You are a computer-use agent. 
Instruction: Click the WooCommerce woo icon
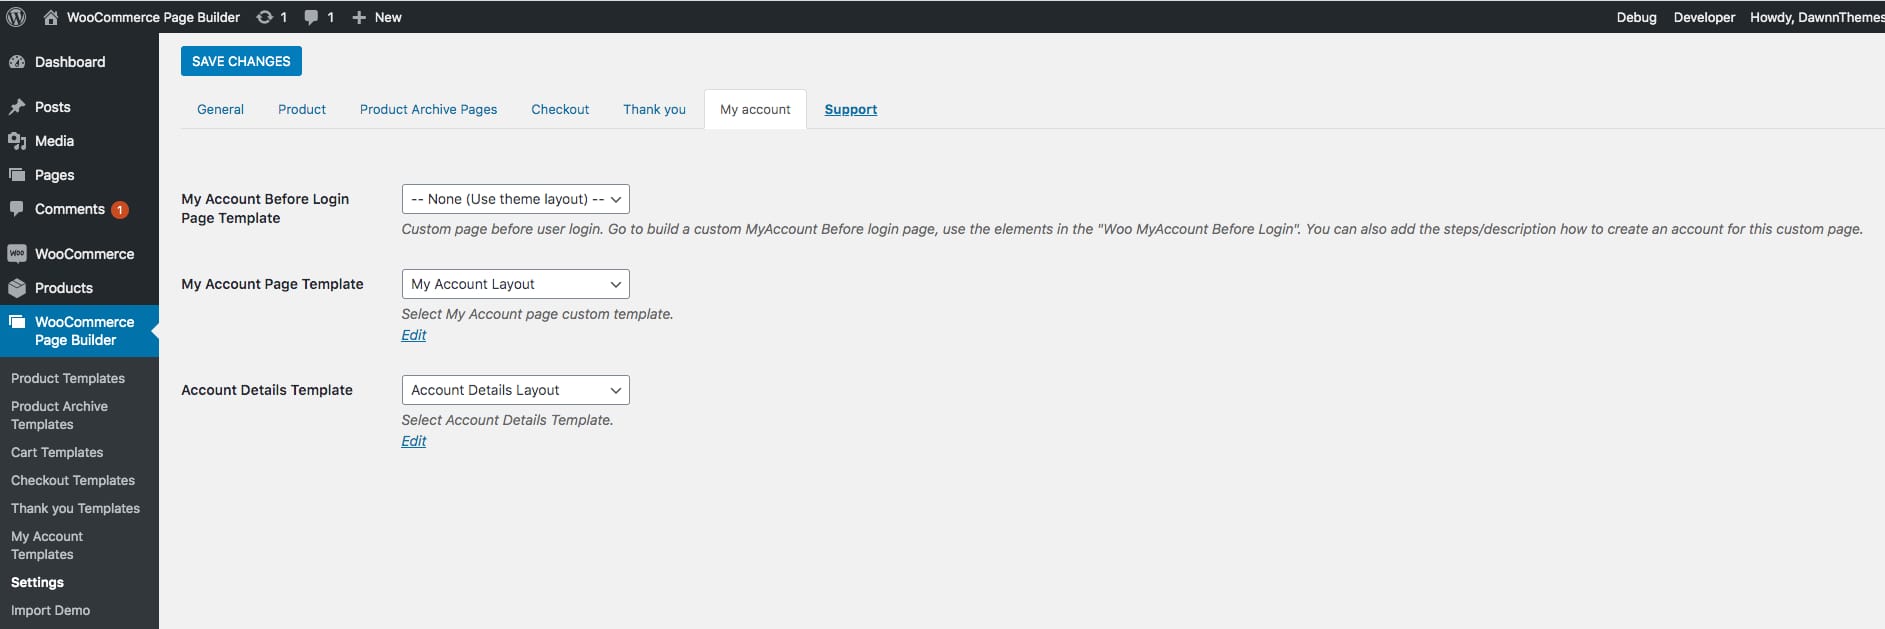coord(17,254)
